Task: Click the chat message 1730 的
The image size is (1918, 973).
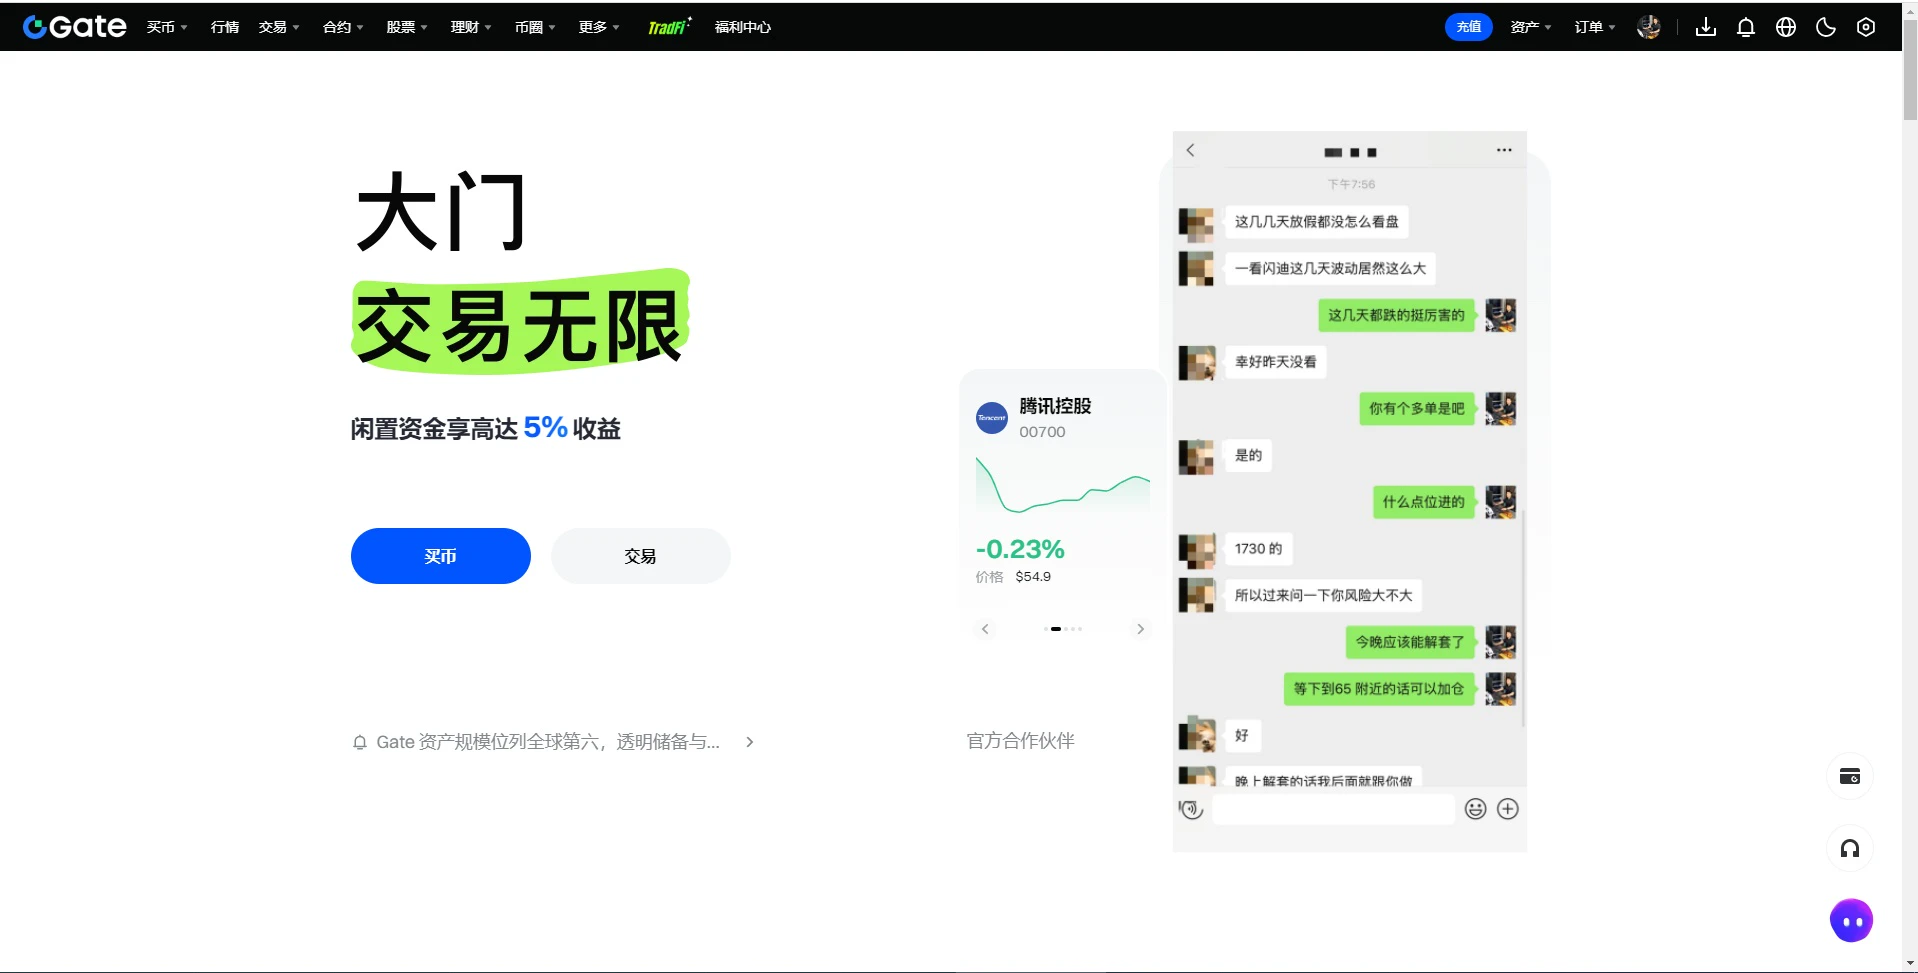Action: [x=1258, y=549]
